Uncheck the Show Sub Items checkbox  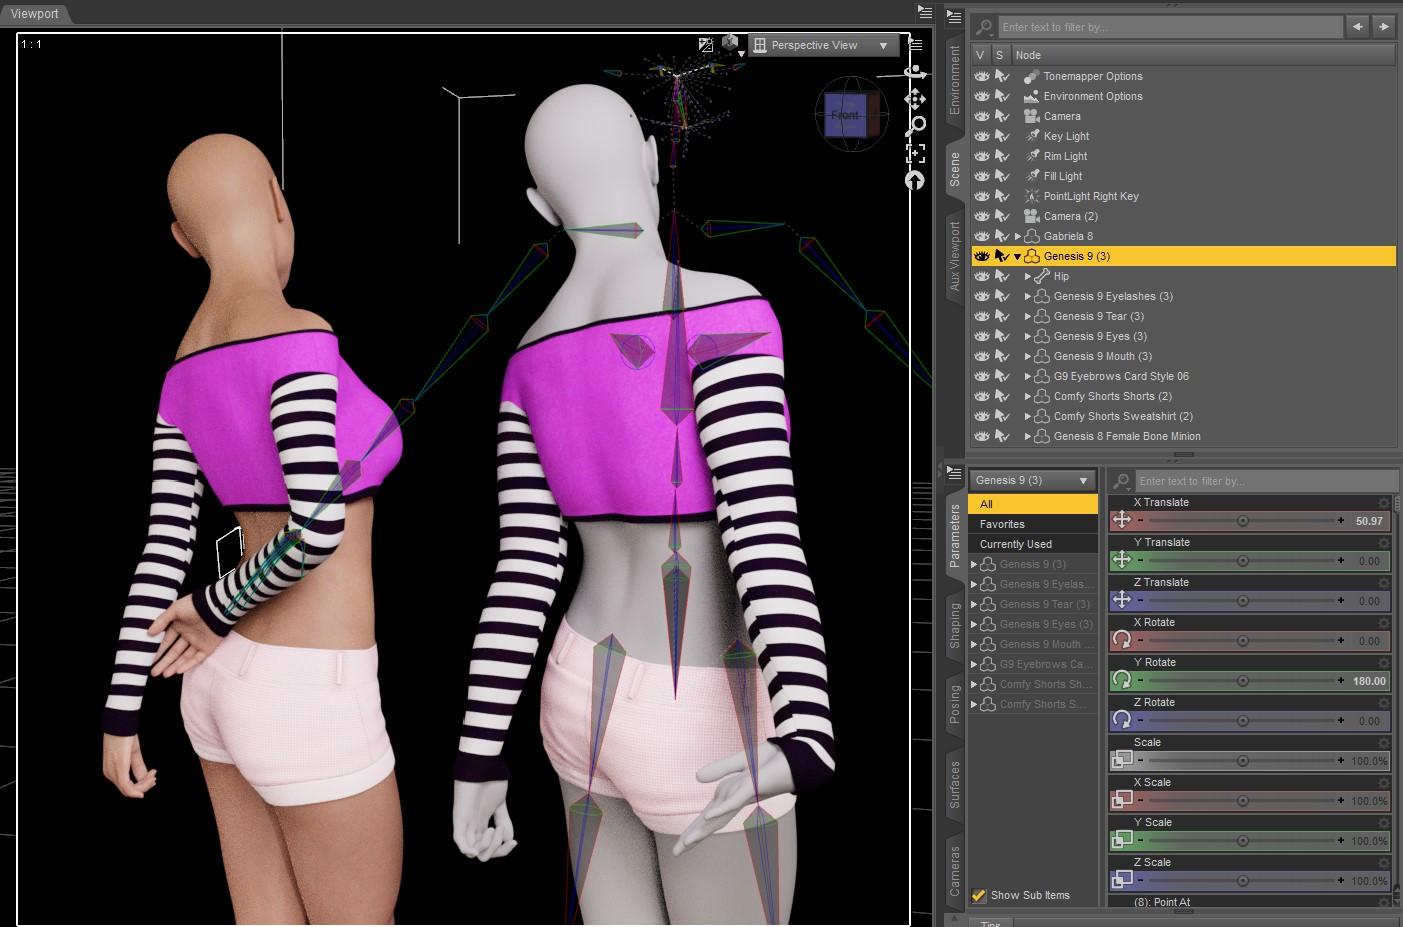pos(979,895)
